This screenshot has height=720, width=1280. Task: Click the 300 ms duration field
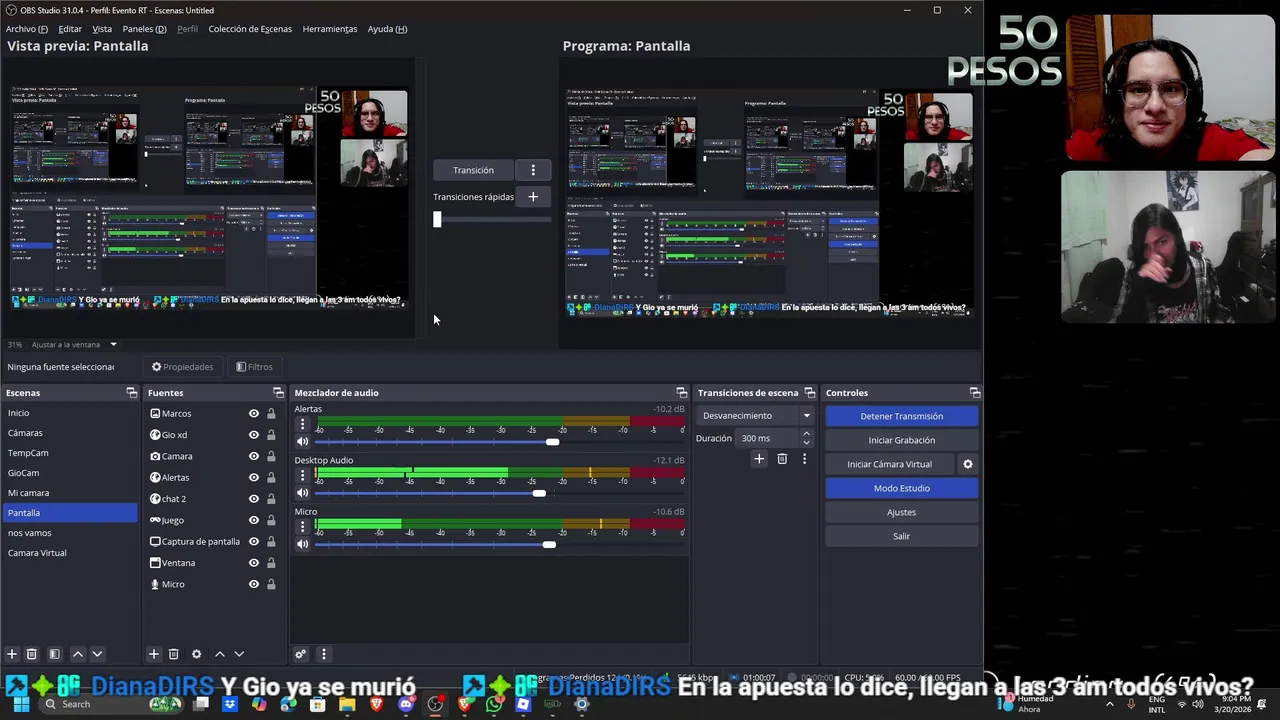[x=768, y=438]
